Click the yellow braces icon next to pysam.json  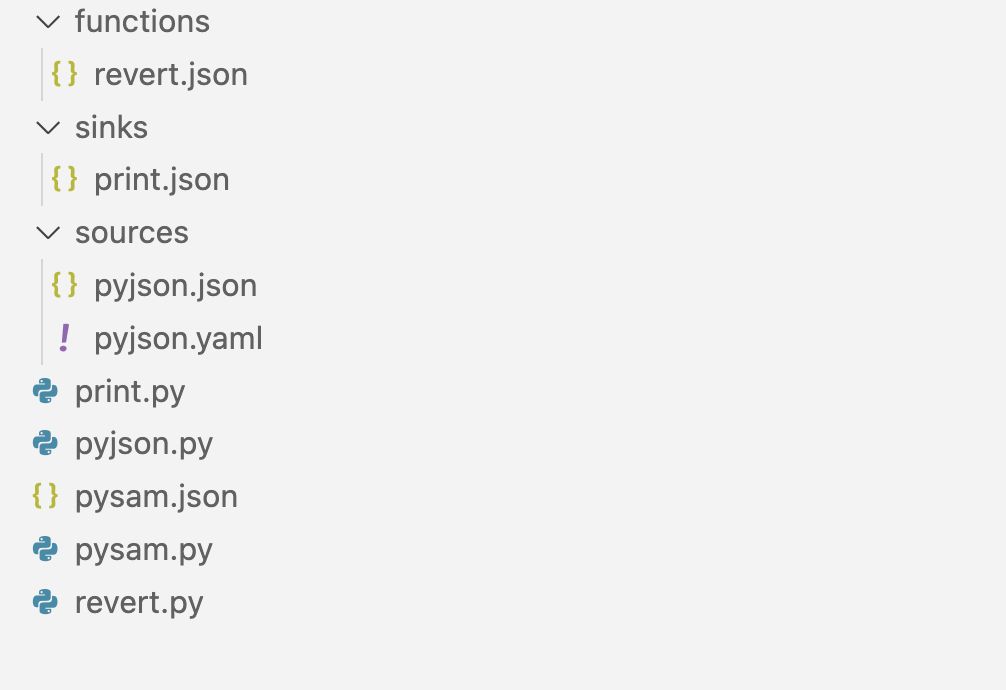(x=45, y=496)
